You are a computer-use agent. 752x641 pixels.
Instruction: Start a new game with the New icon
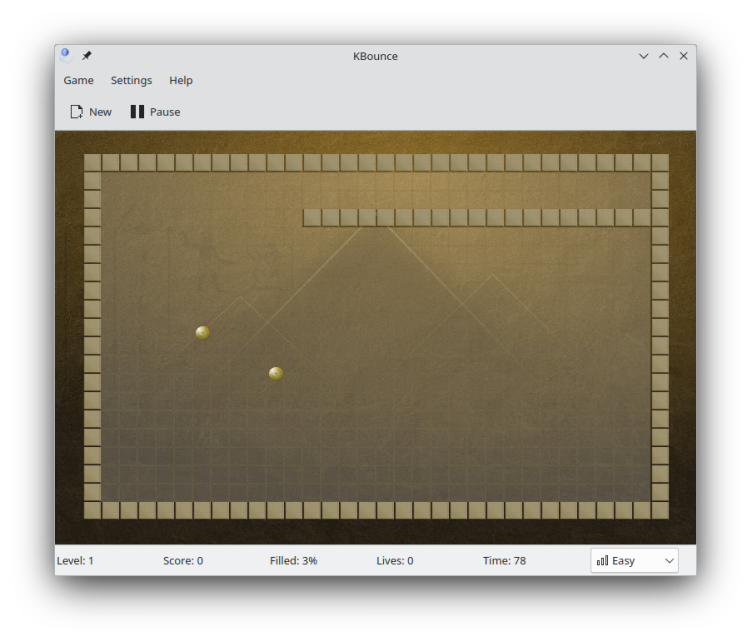pos(77,112)
